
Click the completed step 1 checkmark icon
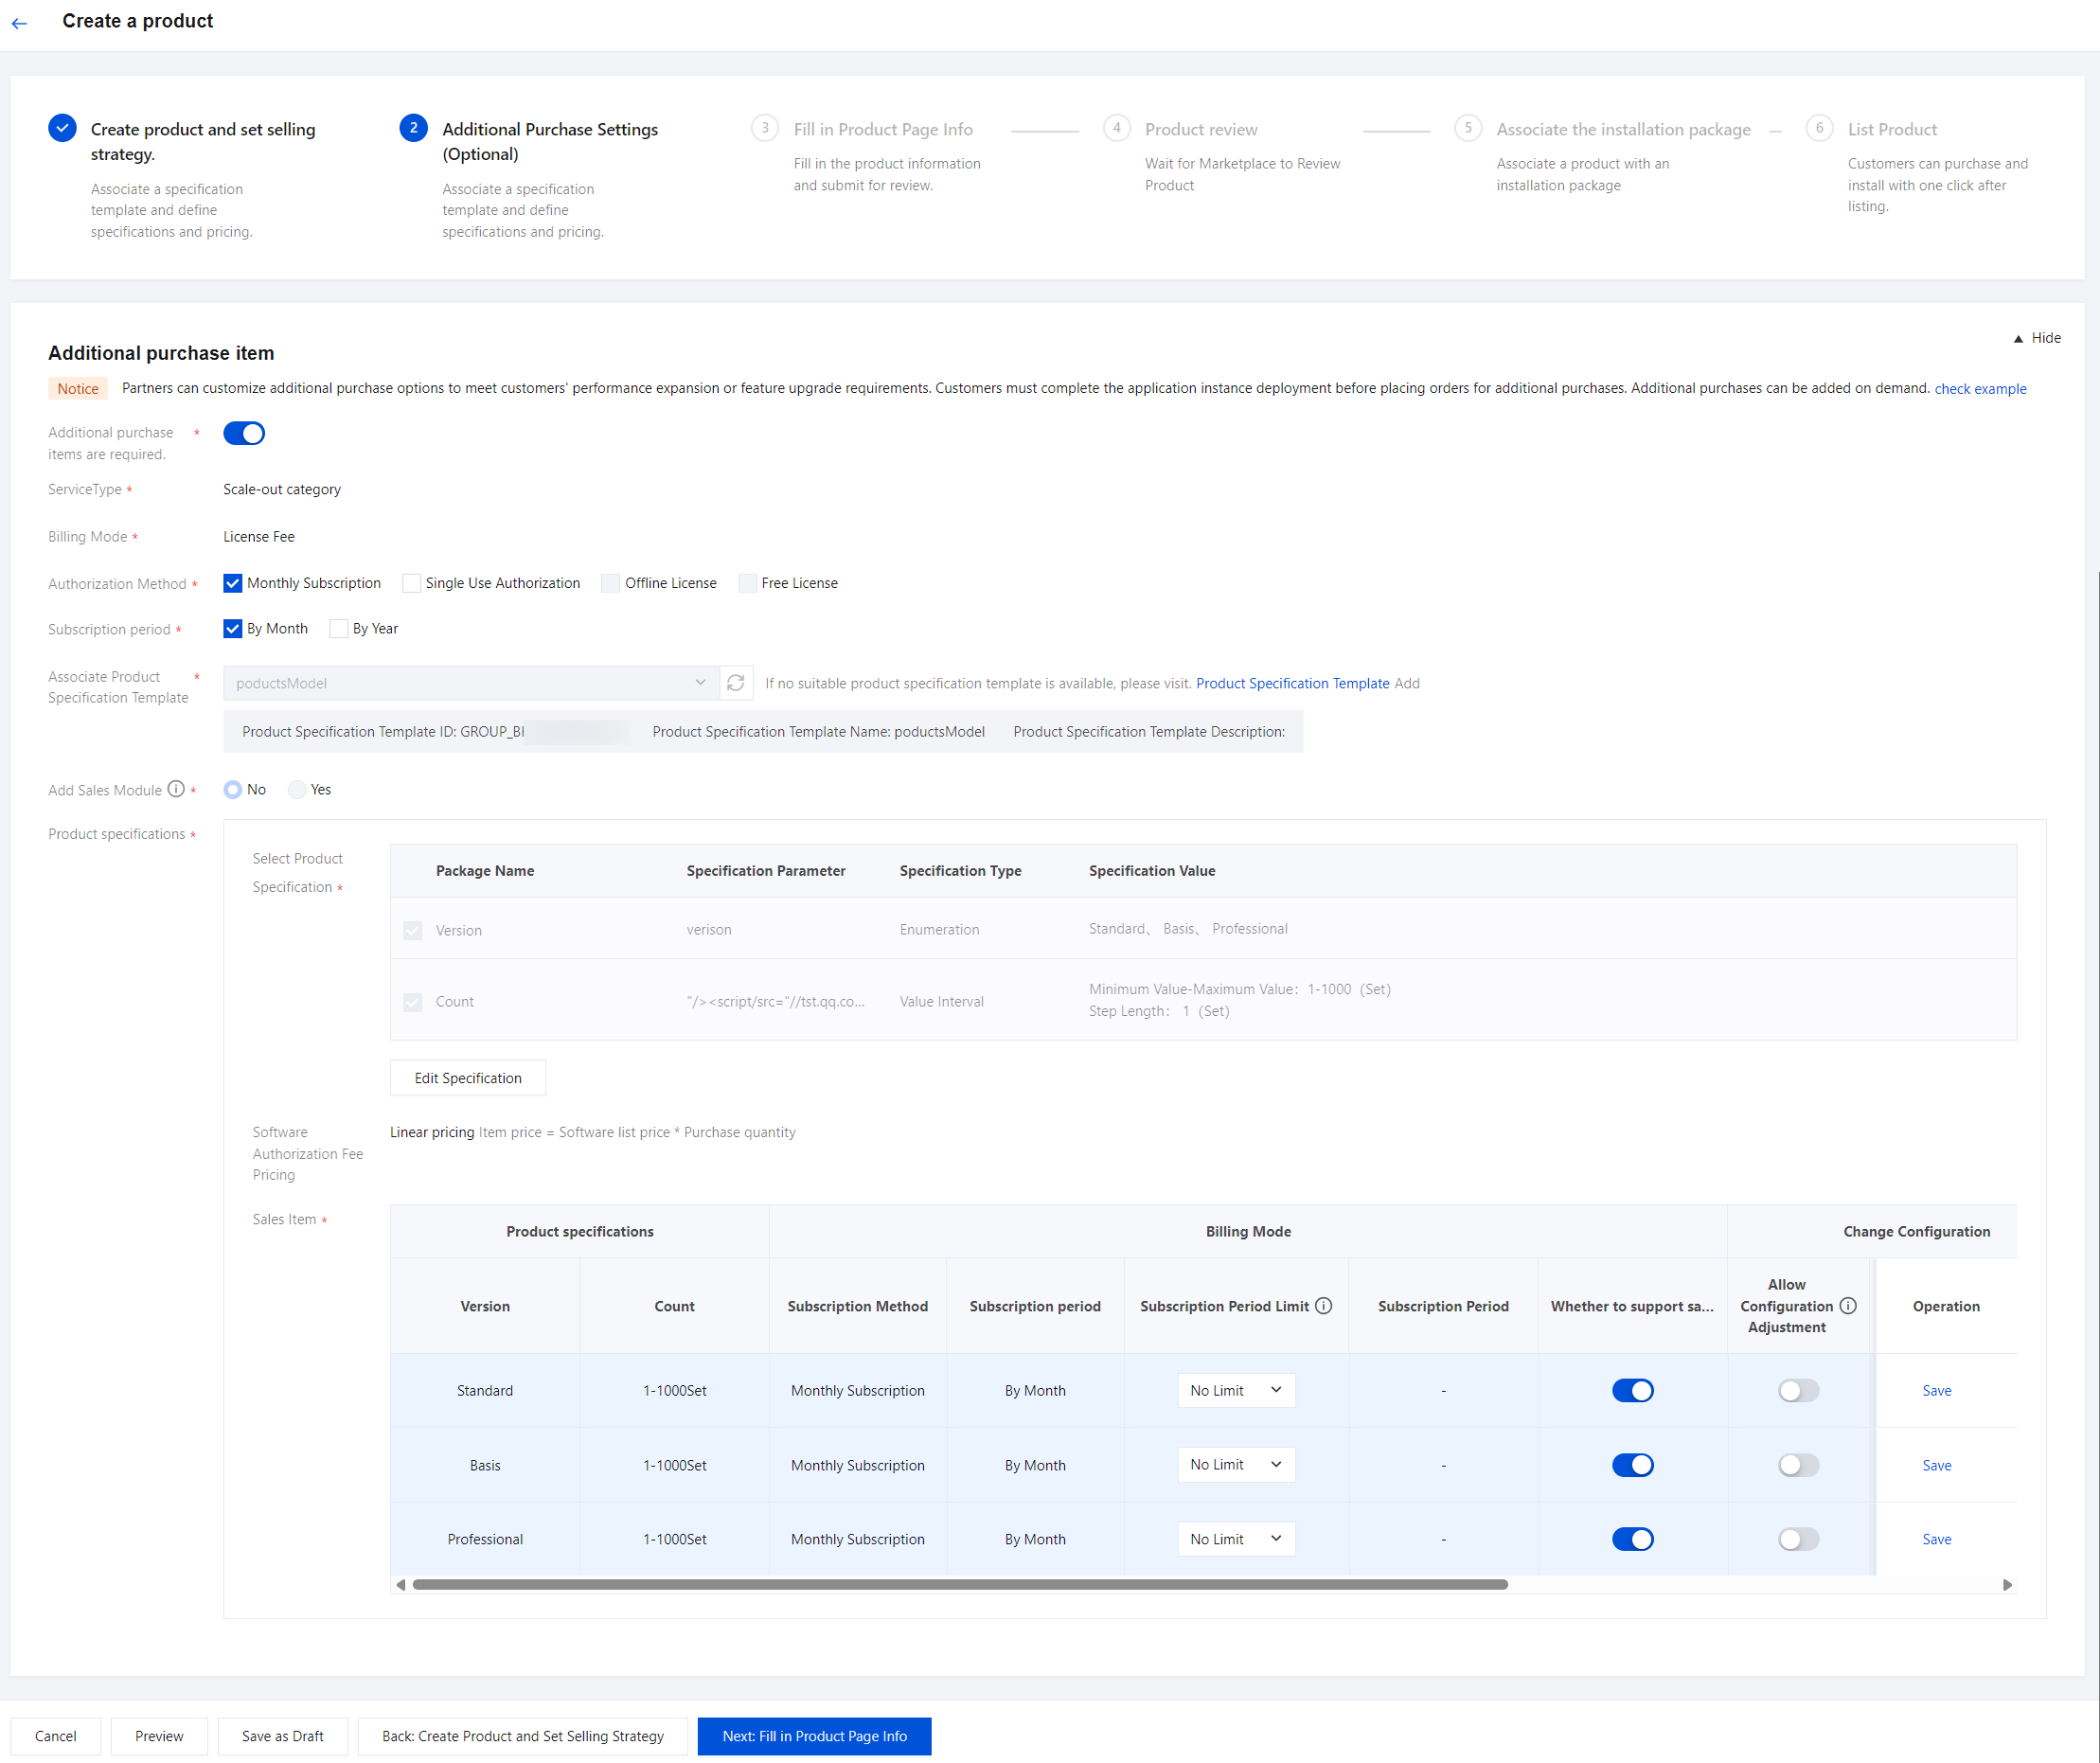pos(62,128)
